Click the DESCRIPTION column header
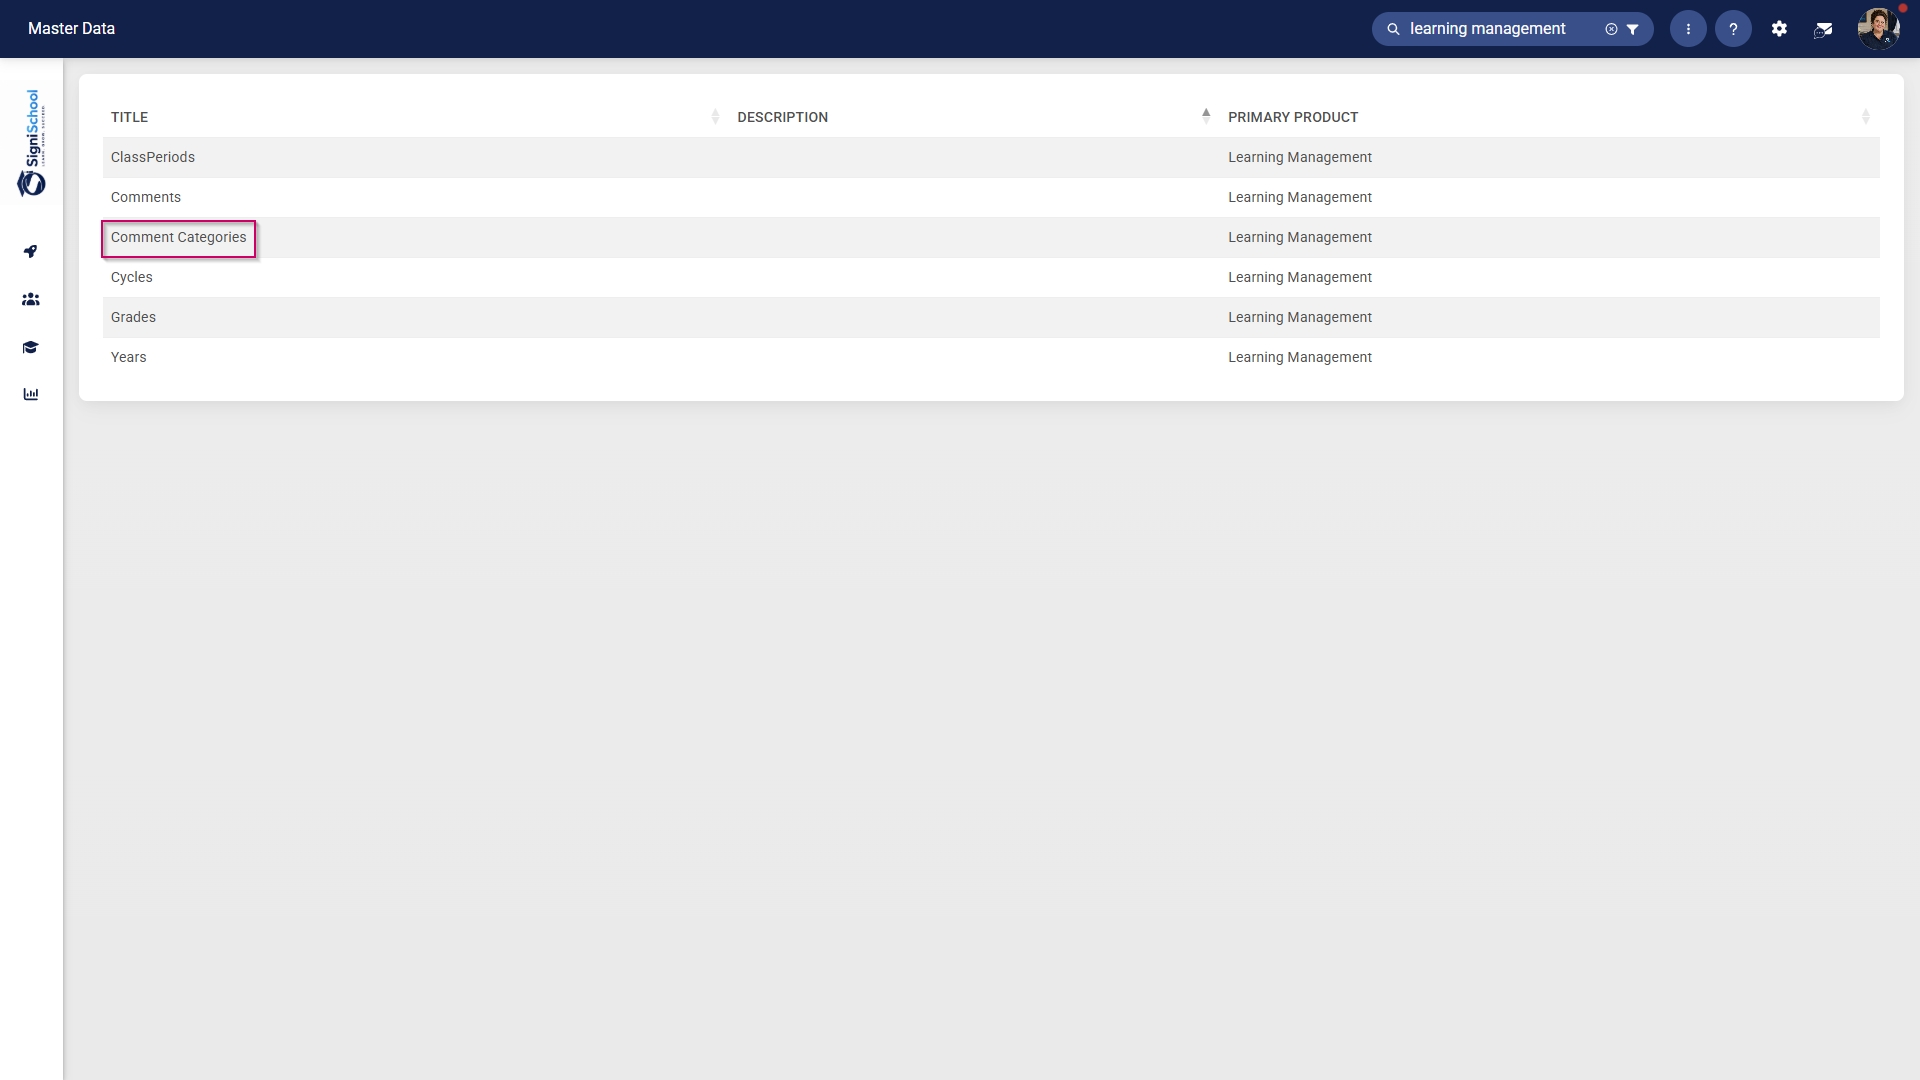Image resolution: width=1920 pixels, height=1080 pixels. [x=782, y=117]
